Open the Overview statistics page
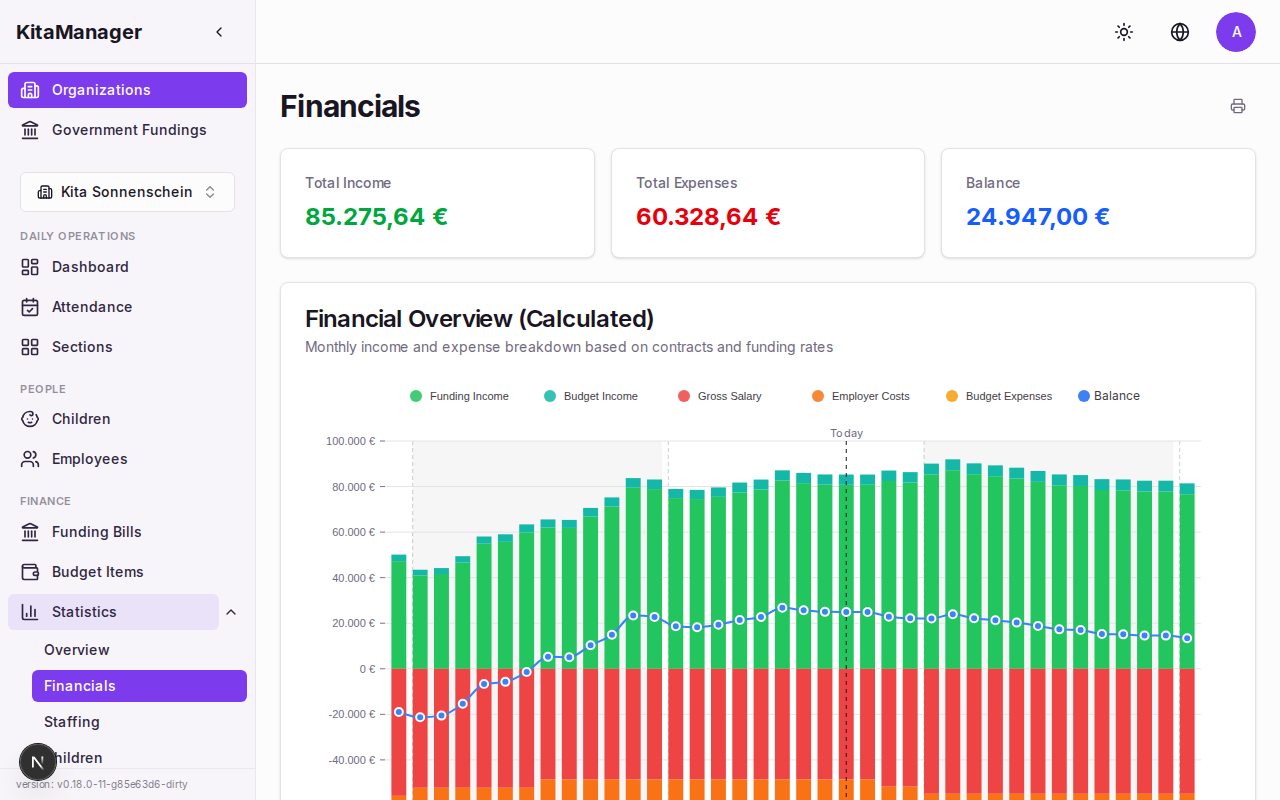This screenshot has height=800, width=1280. coord(76,649)
